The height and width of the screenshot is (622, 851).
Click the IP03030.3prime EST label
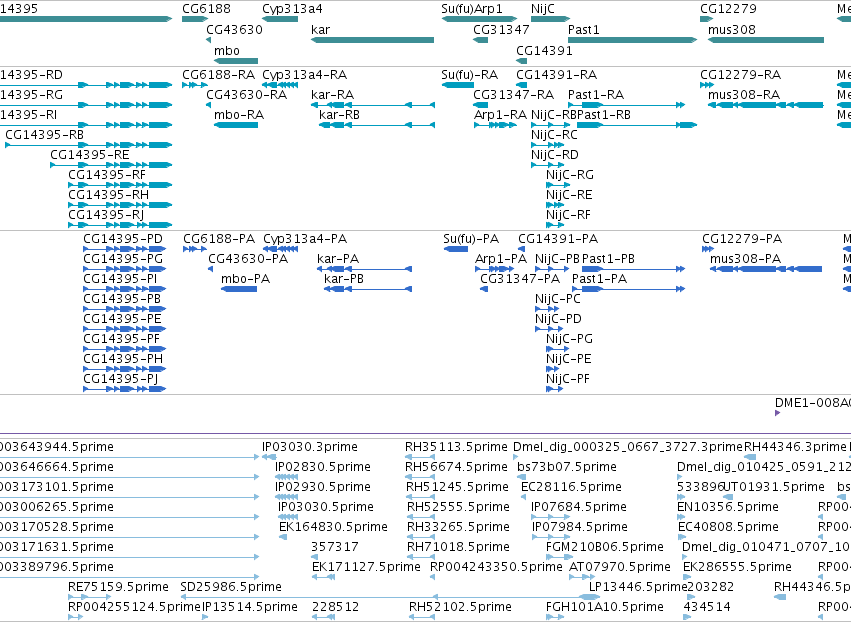pos(310,447)
